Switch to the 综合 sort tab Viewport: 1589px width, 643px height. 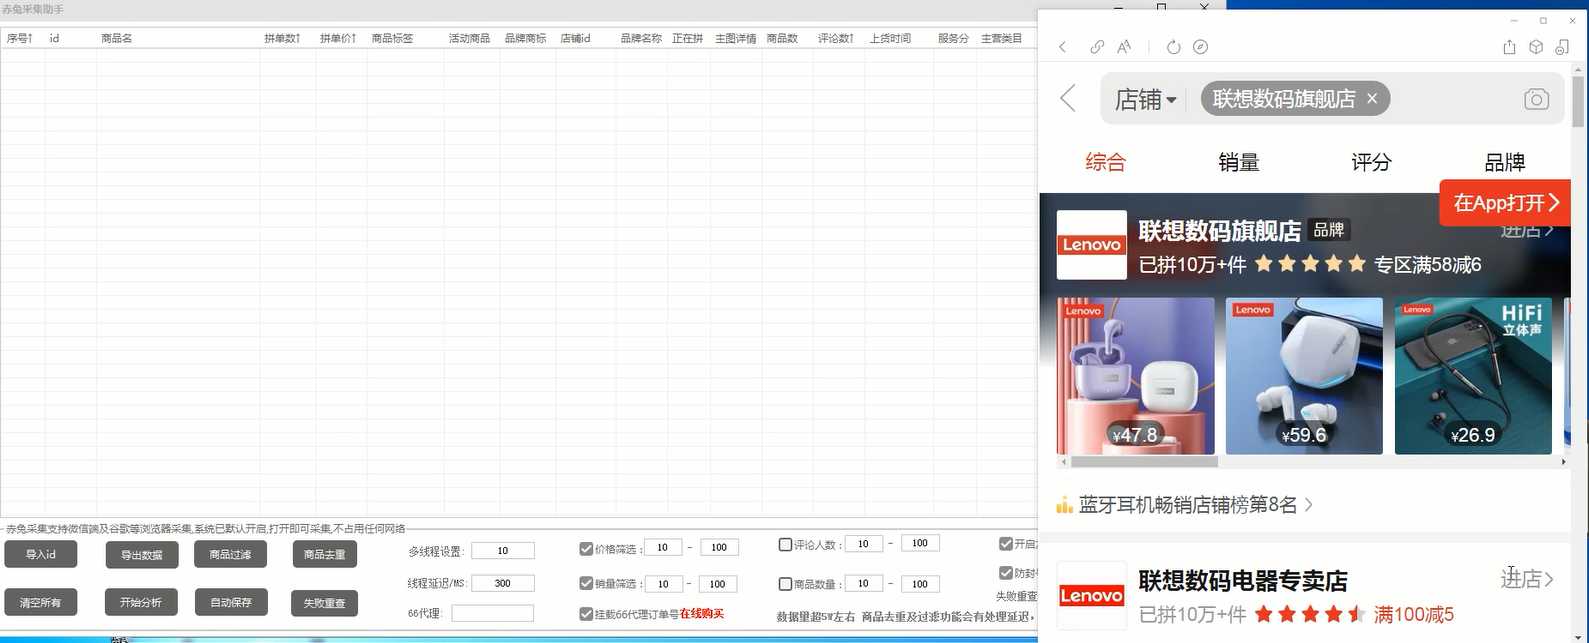click(1105, 162)
